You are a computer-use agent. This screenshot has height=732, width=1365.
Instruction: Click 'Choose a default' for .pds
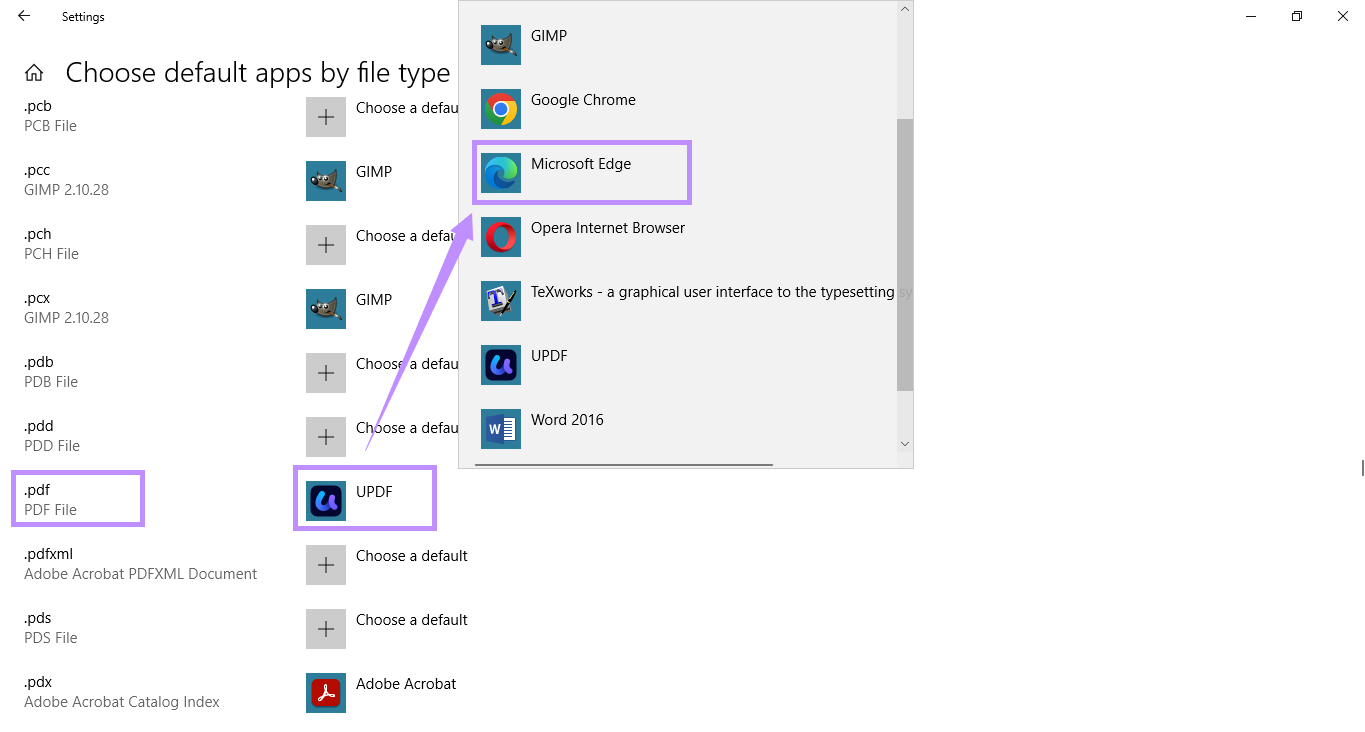click(x=412, y=620)
